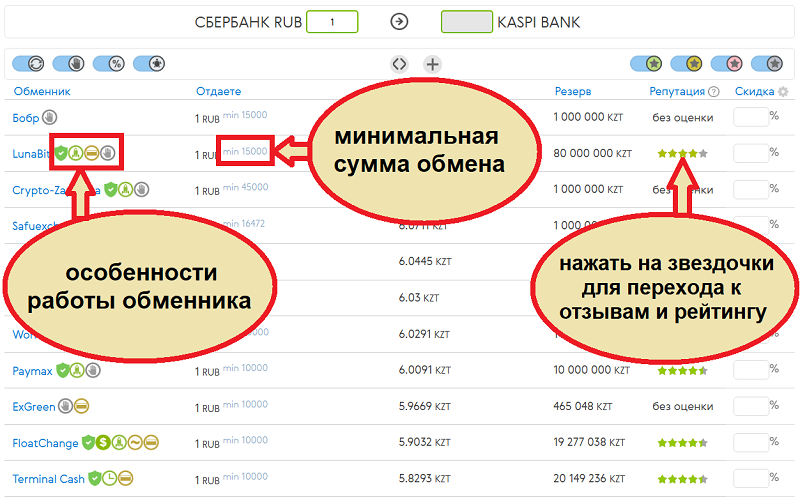Toggle the pink star reputation filter
800x504 pixels.
tap(727, 64)
